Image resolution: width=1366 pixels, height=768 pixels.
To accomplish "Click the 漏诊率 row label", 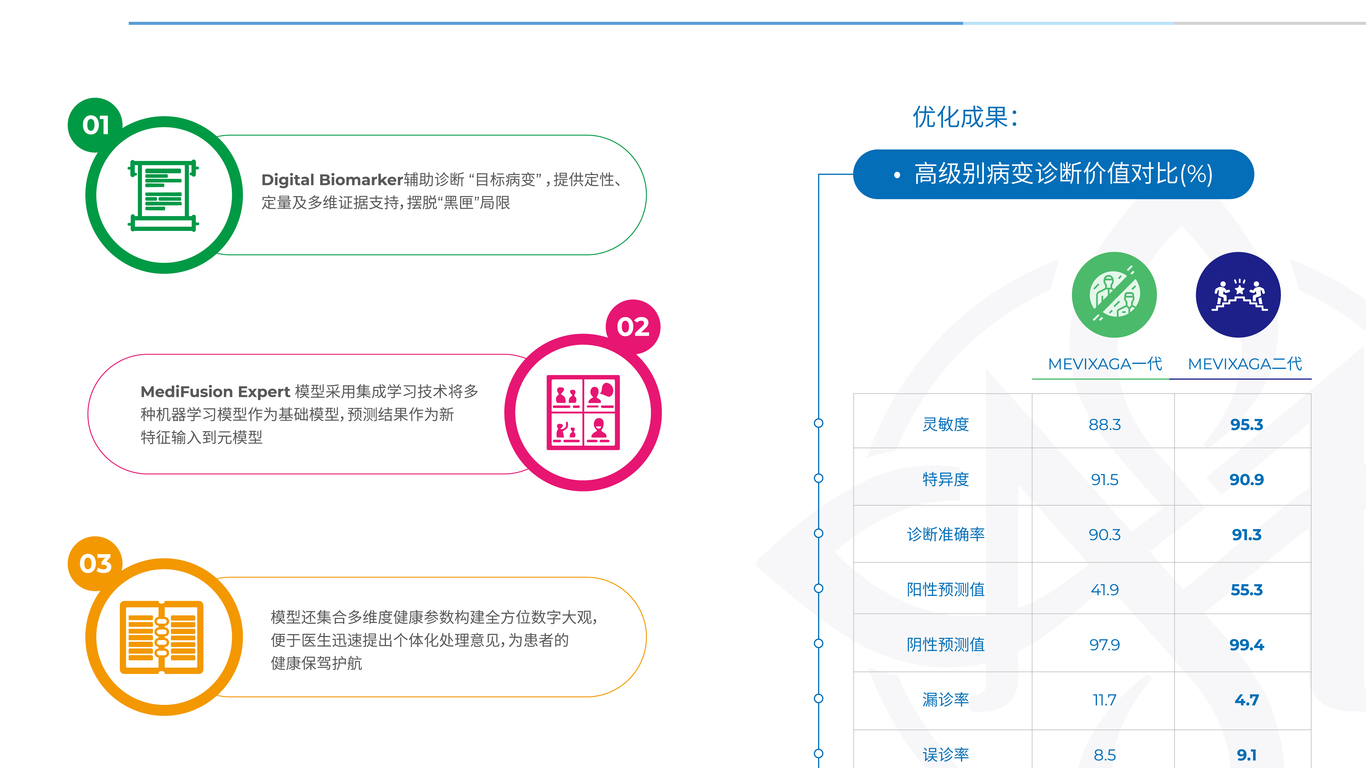I will pos(945,699).
